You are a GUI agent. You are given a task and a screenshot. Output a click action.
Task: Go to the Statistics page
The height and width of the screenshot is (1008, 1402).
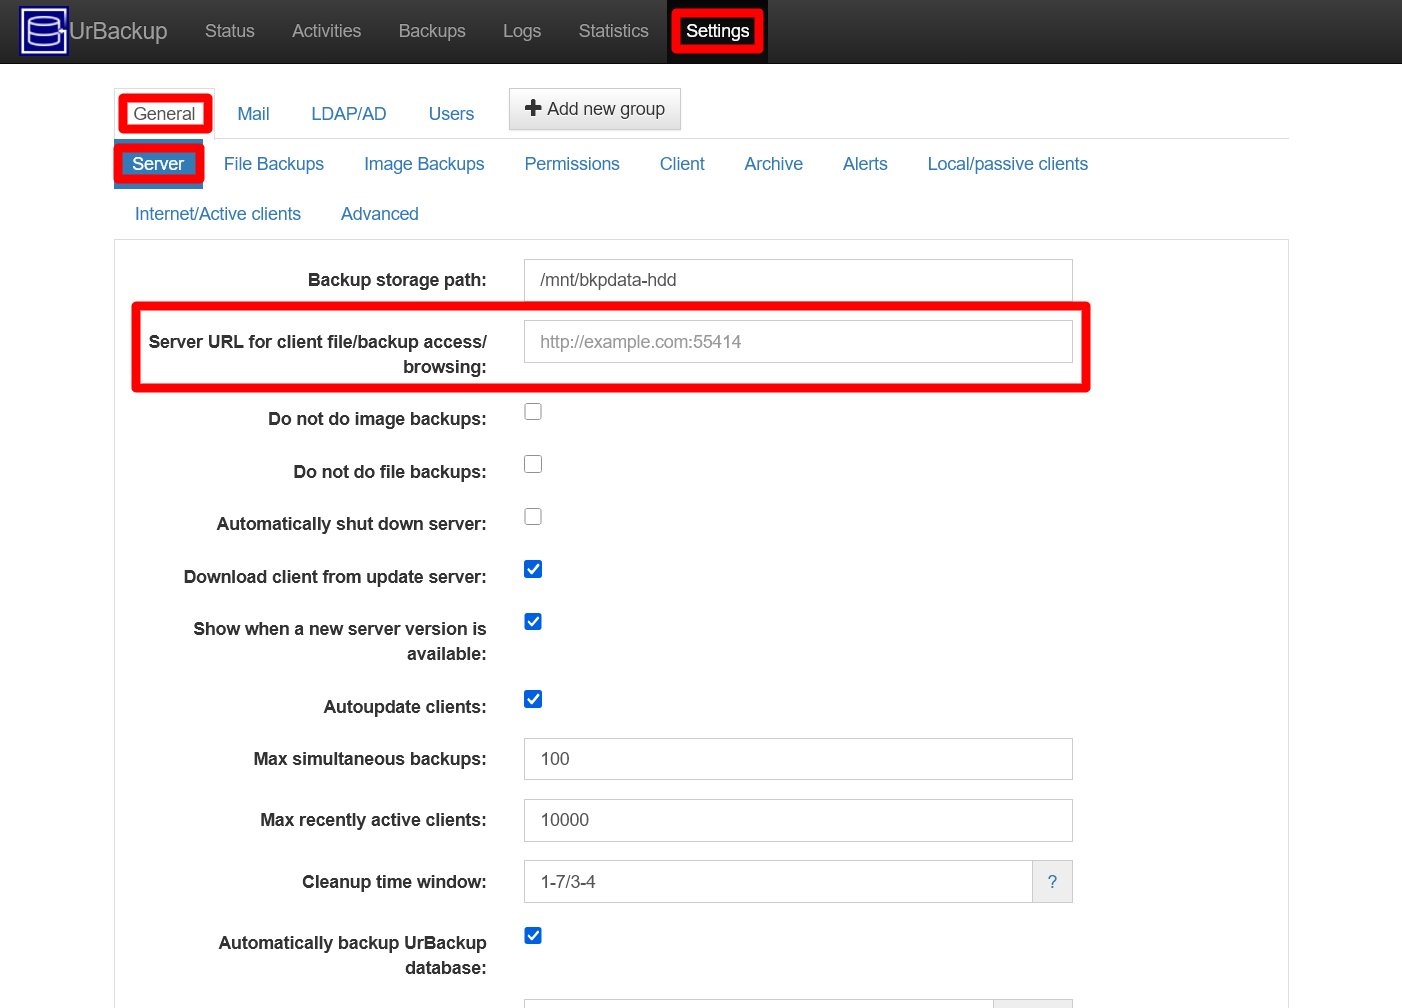[613, 31]
